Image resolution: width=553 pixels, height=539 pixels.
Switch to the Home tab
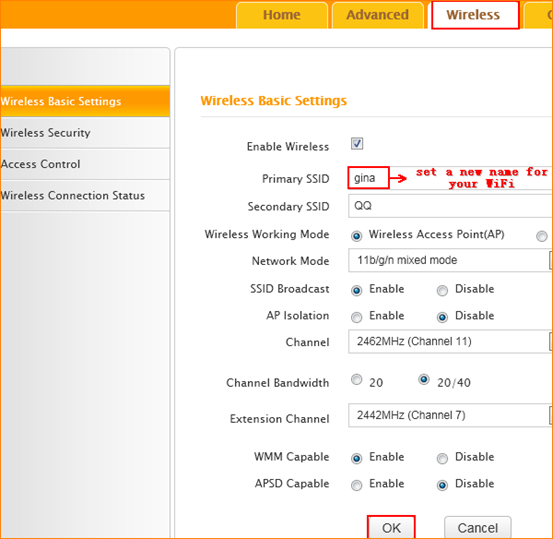point(282,15)
